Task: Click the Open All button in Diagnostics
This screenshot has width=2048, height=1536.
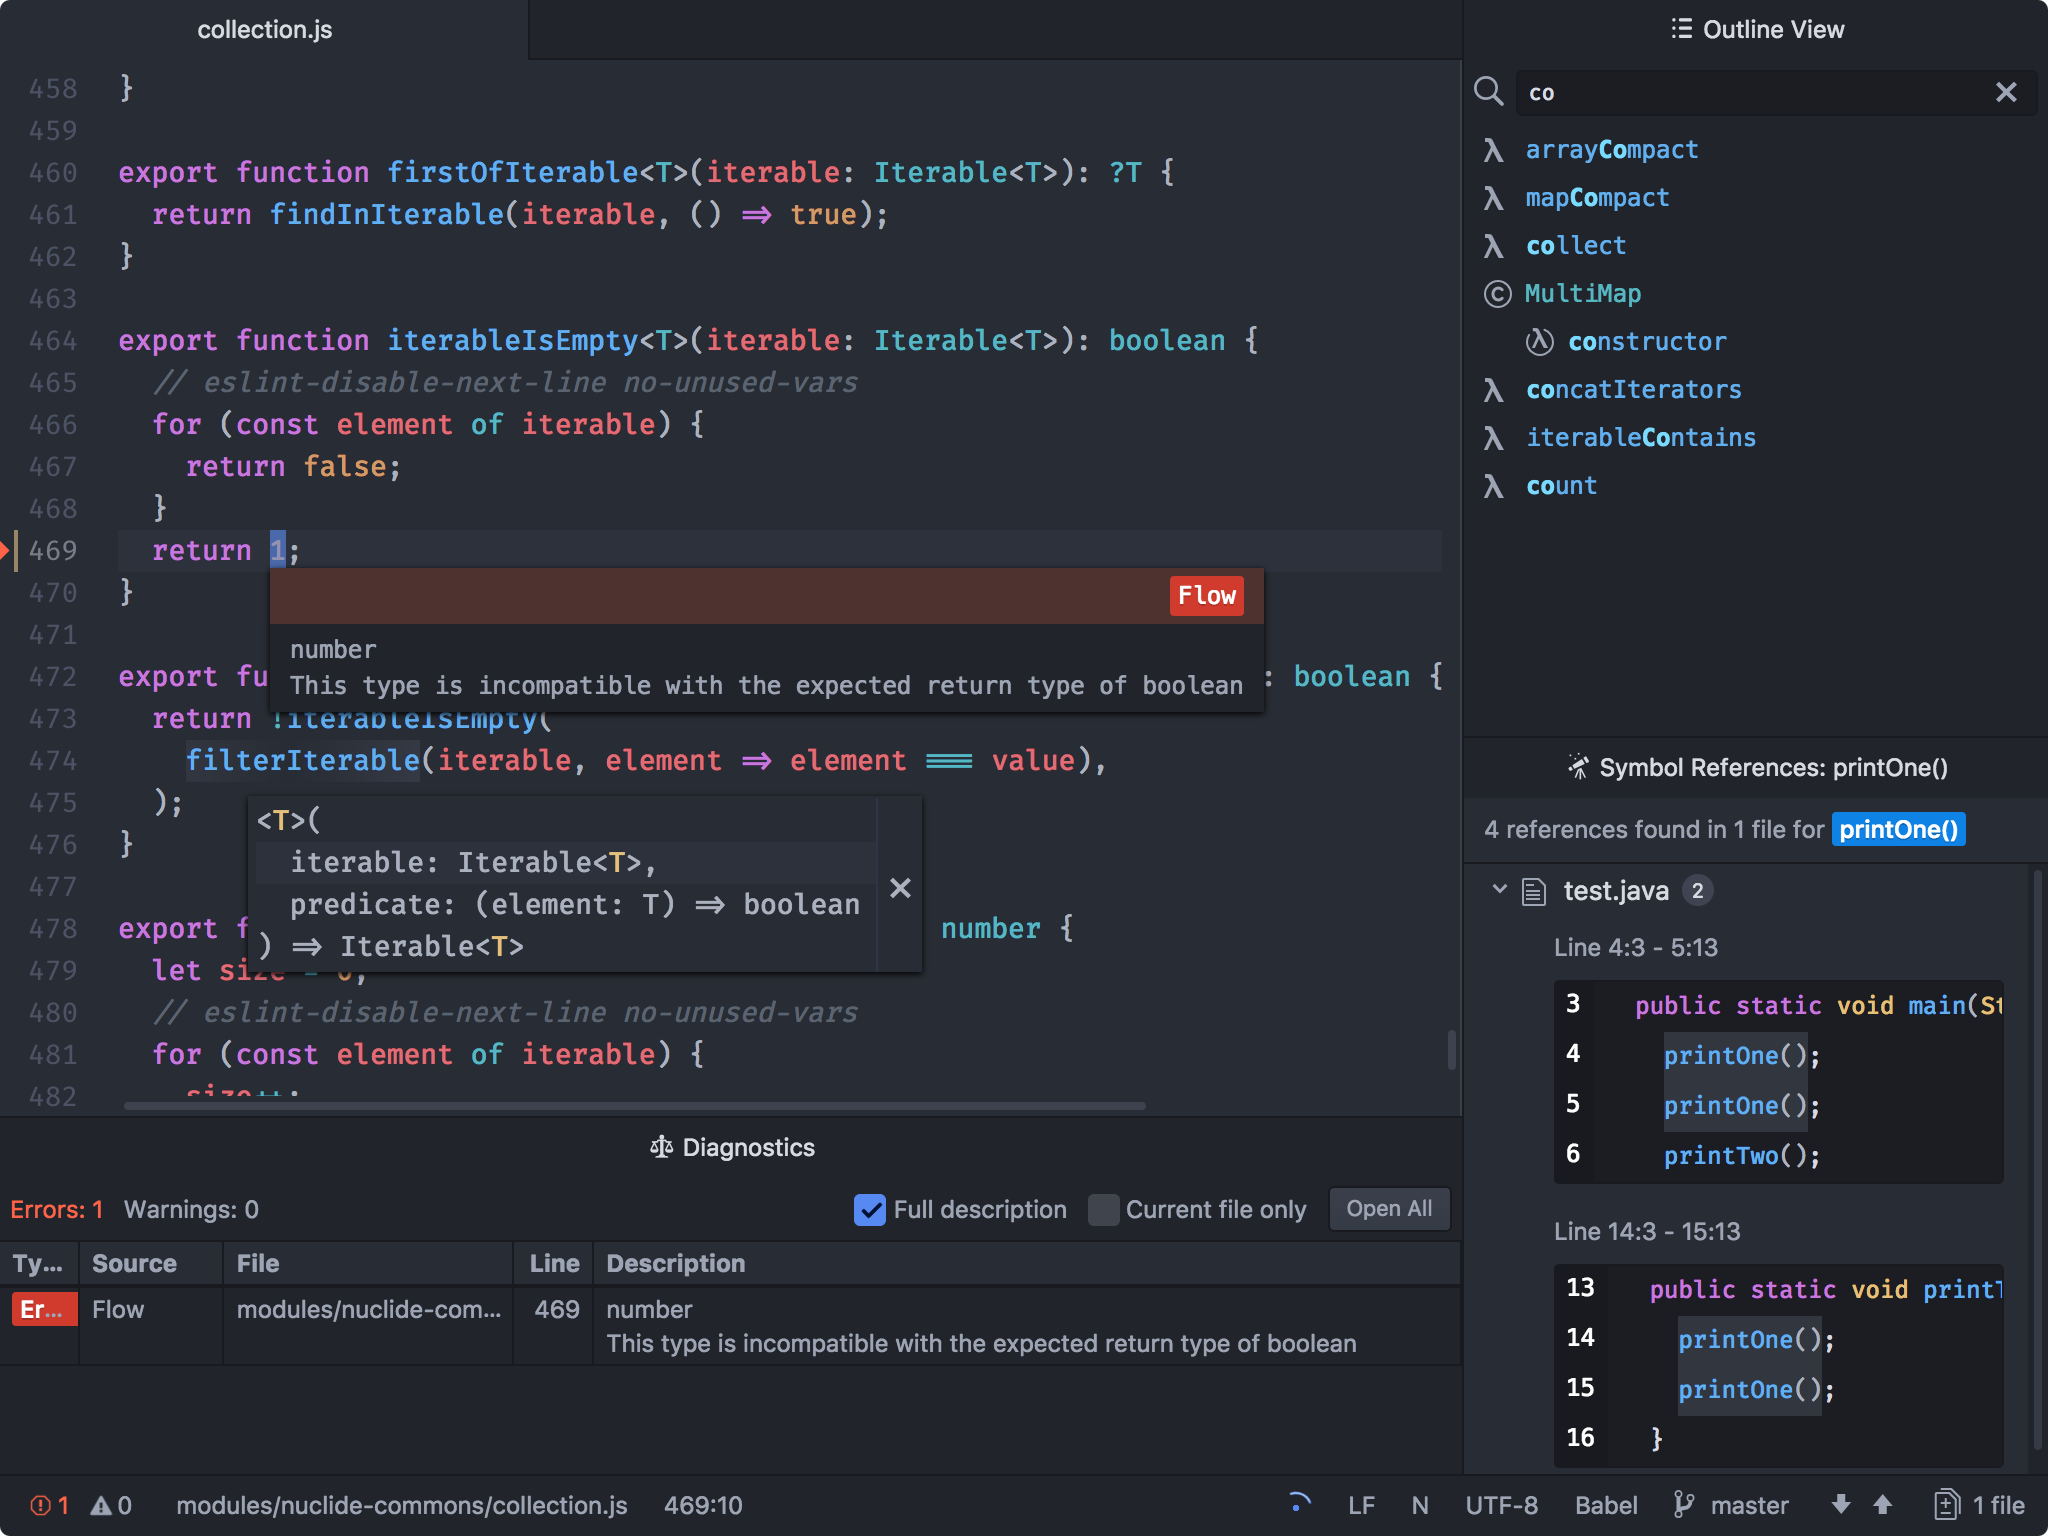Action: (x=1390, y=1208)
